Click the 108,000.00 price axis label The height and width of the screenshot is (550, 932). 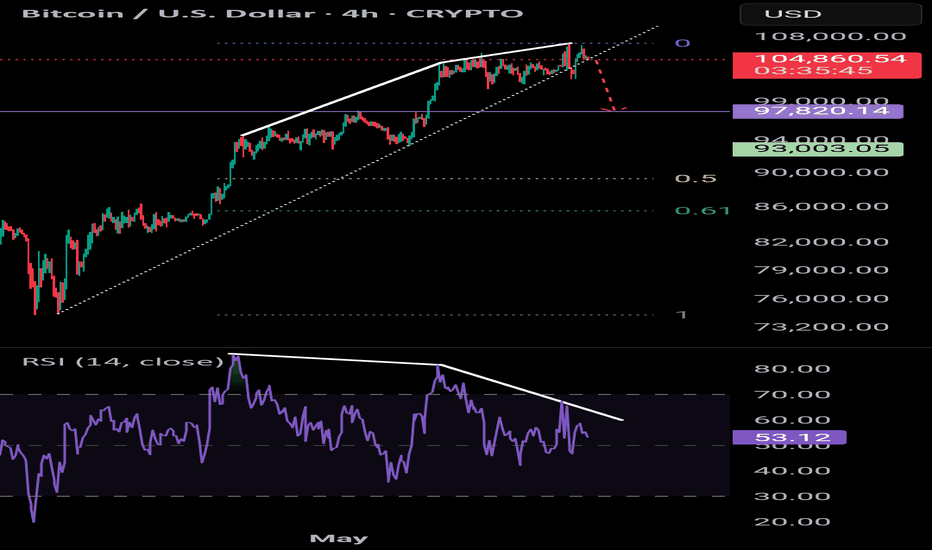pyautogui.click(x=830, y=36)
